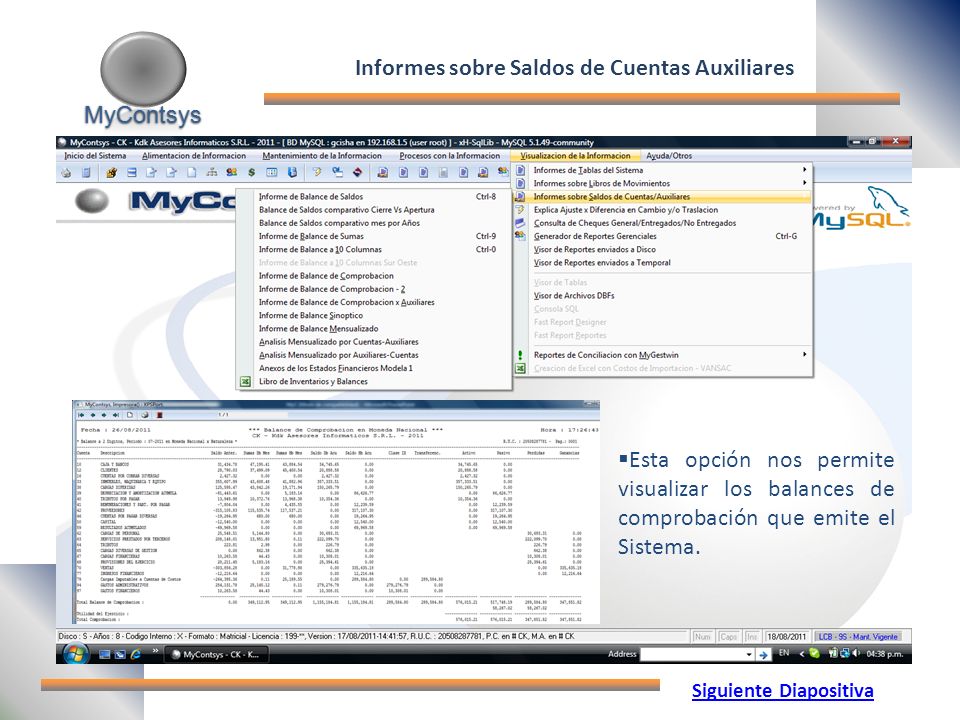This screenshot has width=960, height=720.
Task: Click the dollar sign toolbar icon
Action: [x=251, y=173]
